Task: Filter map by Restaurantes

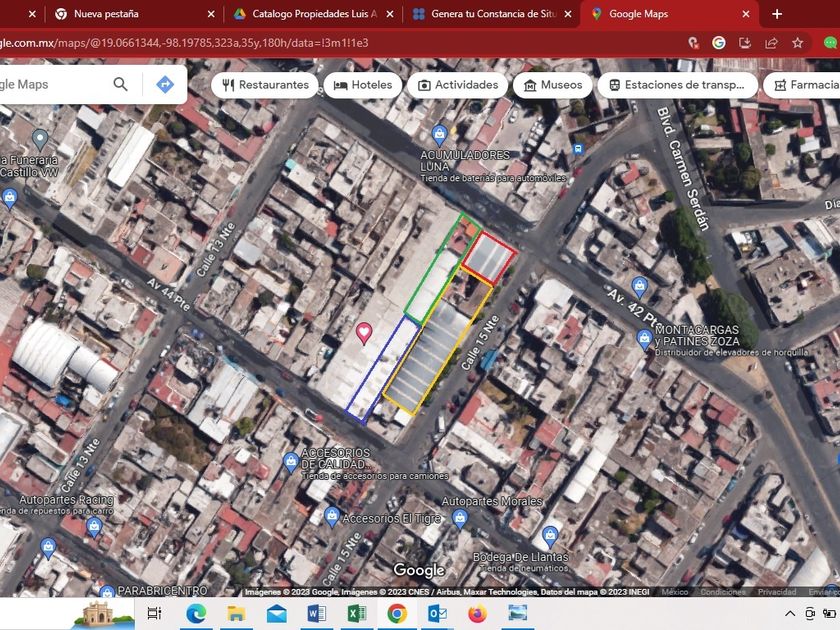Action: [265, 85]
